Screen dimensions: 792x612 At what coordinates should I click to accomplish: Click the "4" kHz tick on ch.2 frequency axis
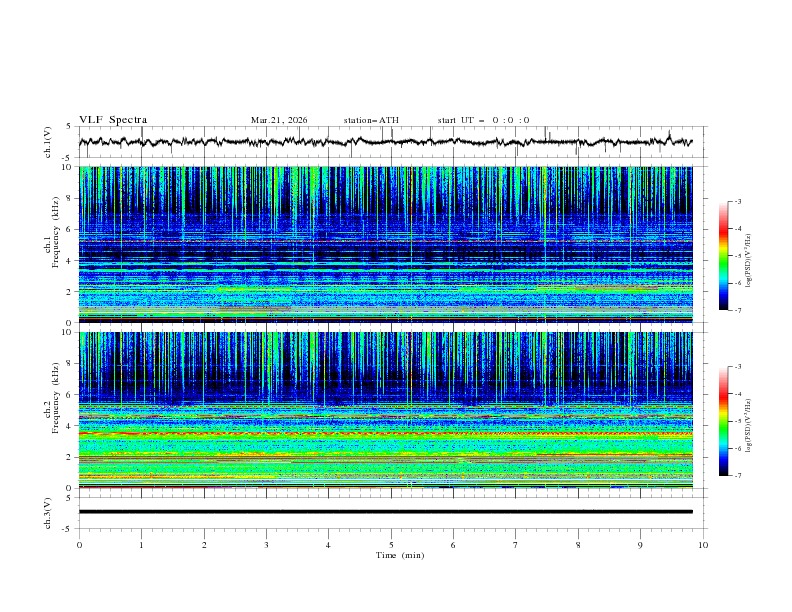tap(70, 426)
